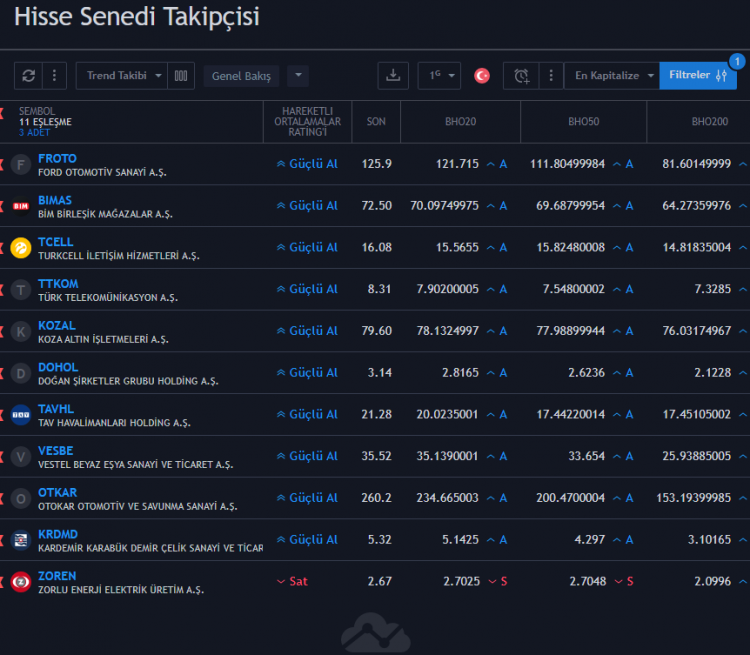750x655 pixels.
Task: Click the download export icon
Action: 393,76
